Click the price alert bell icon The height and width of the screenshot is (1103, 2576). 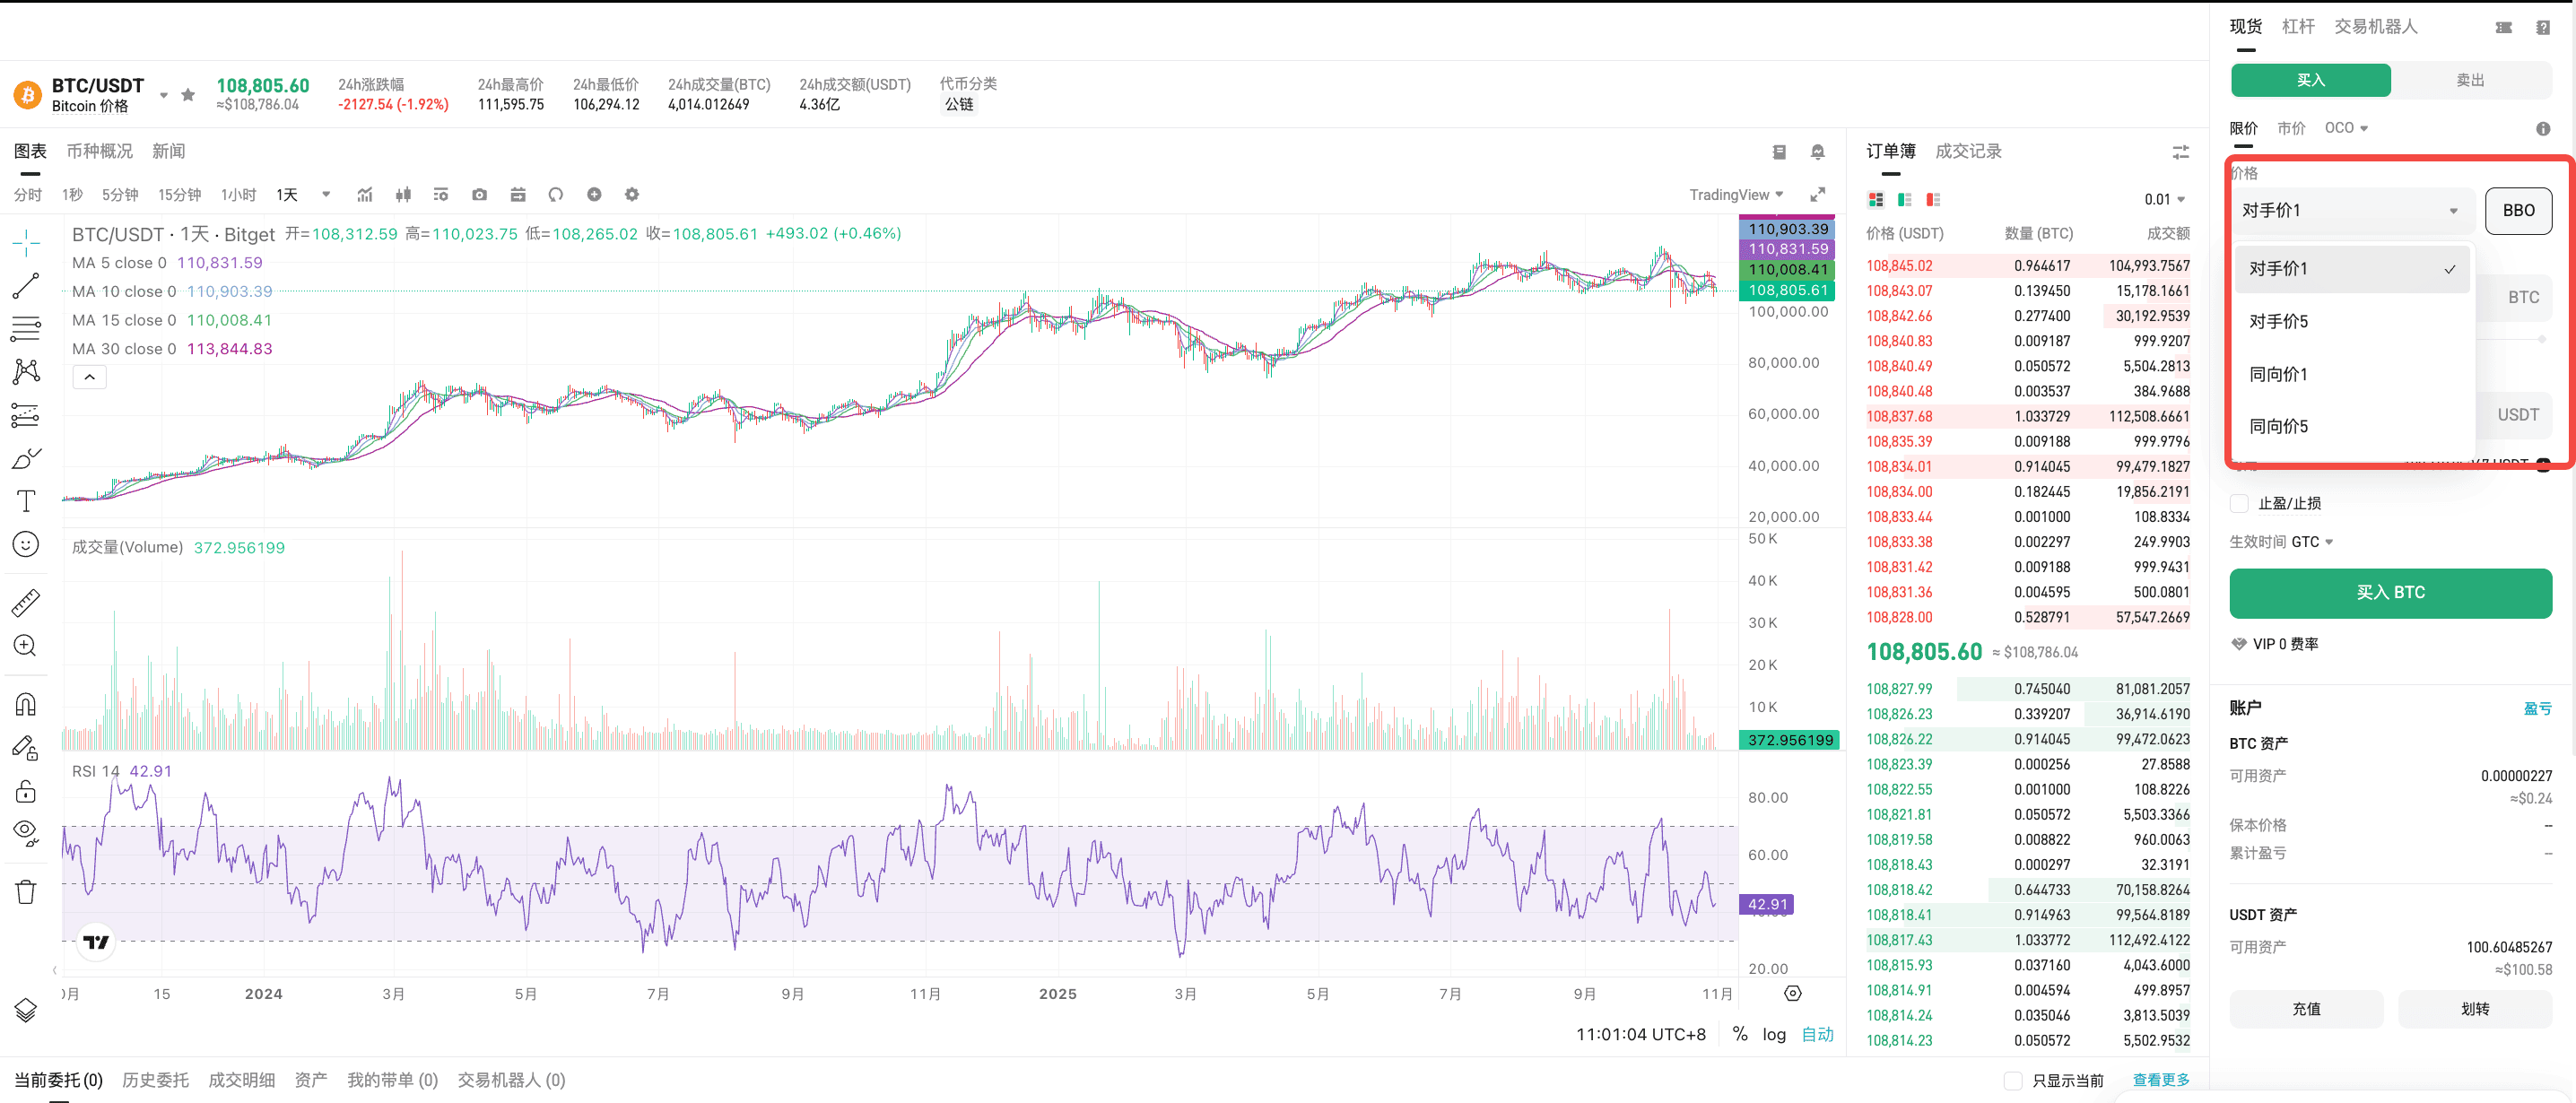tap(1817, 152)
